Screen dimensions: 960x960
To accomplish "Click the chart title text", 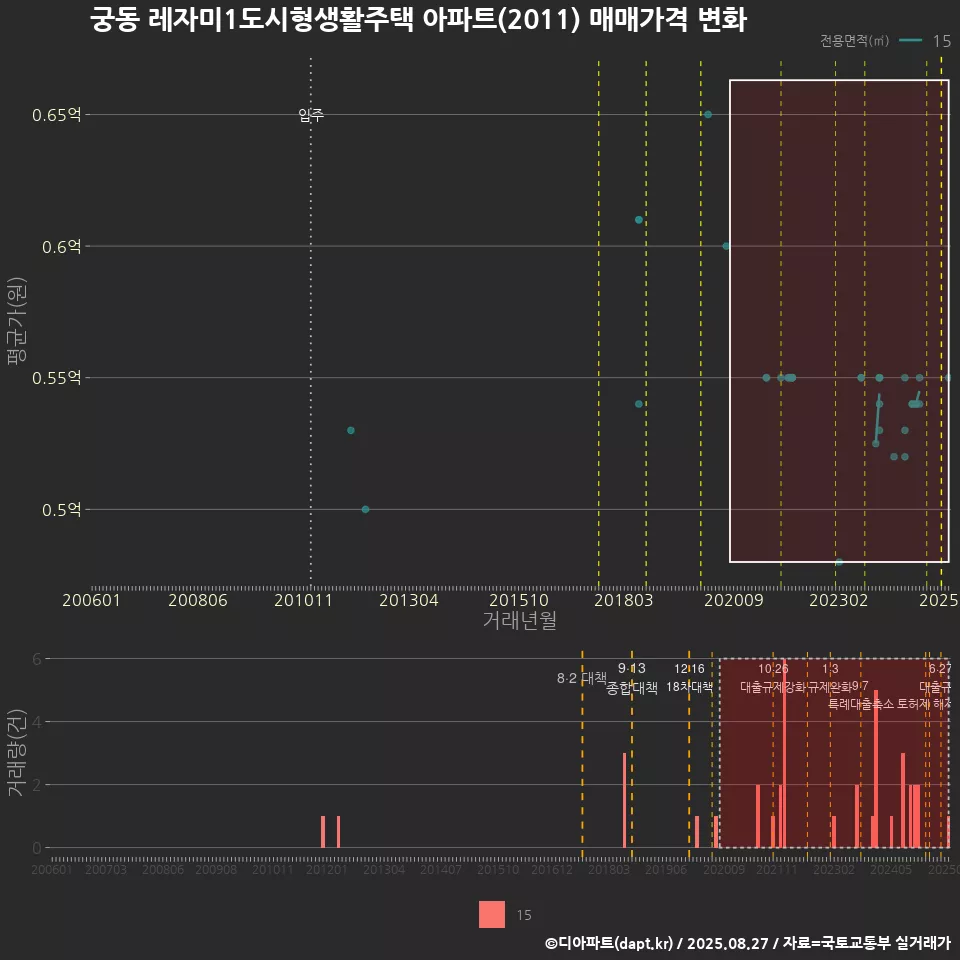I will (418, 21).
